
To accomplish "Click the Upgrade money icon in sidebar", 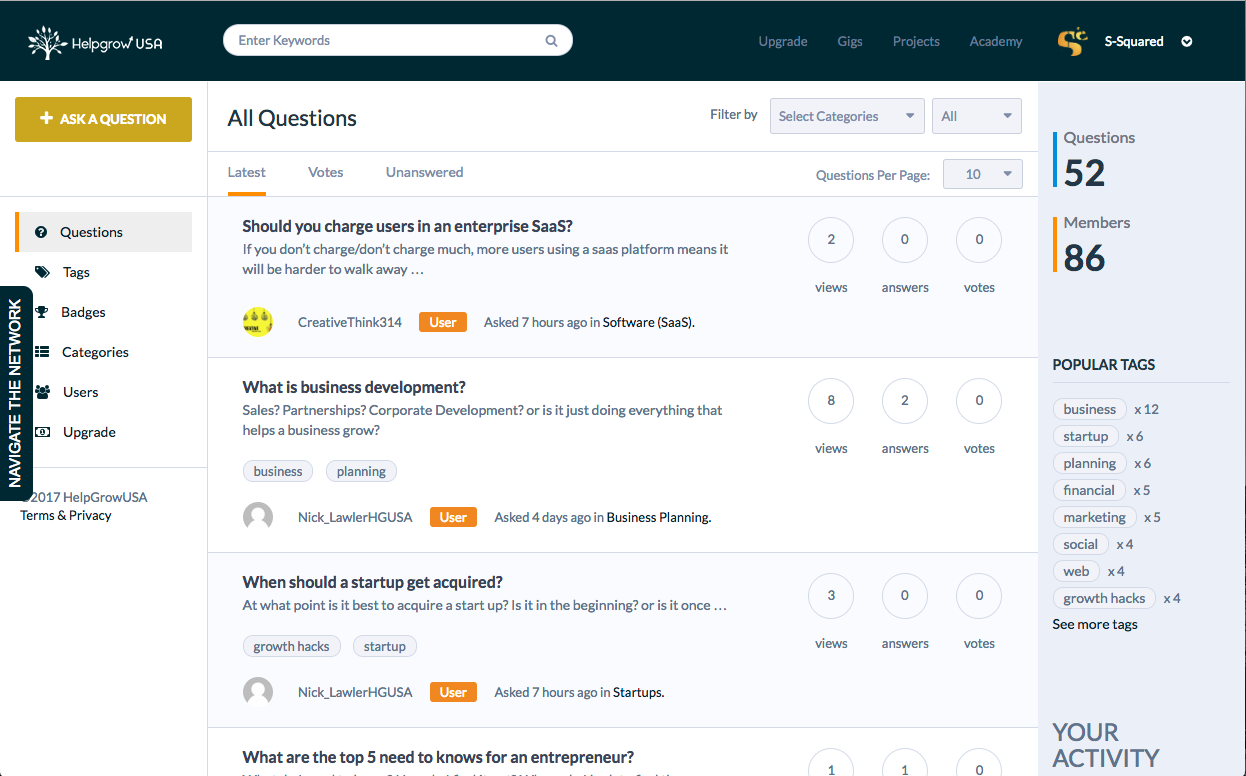I will point(42,432).
